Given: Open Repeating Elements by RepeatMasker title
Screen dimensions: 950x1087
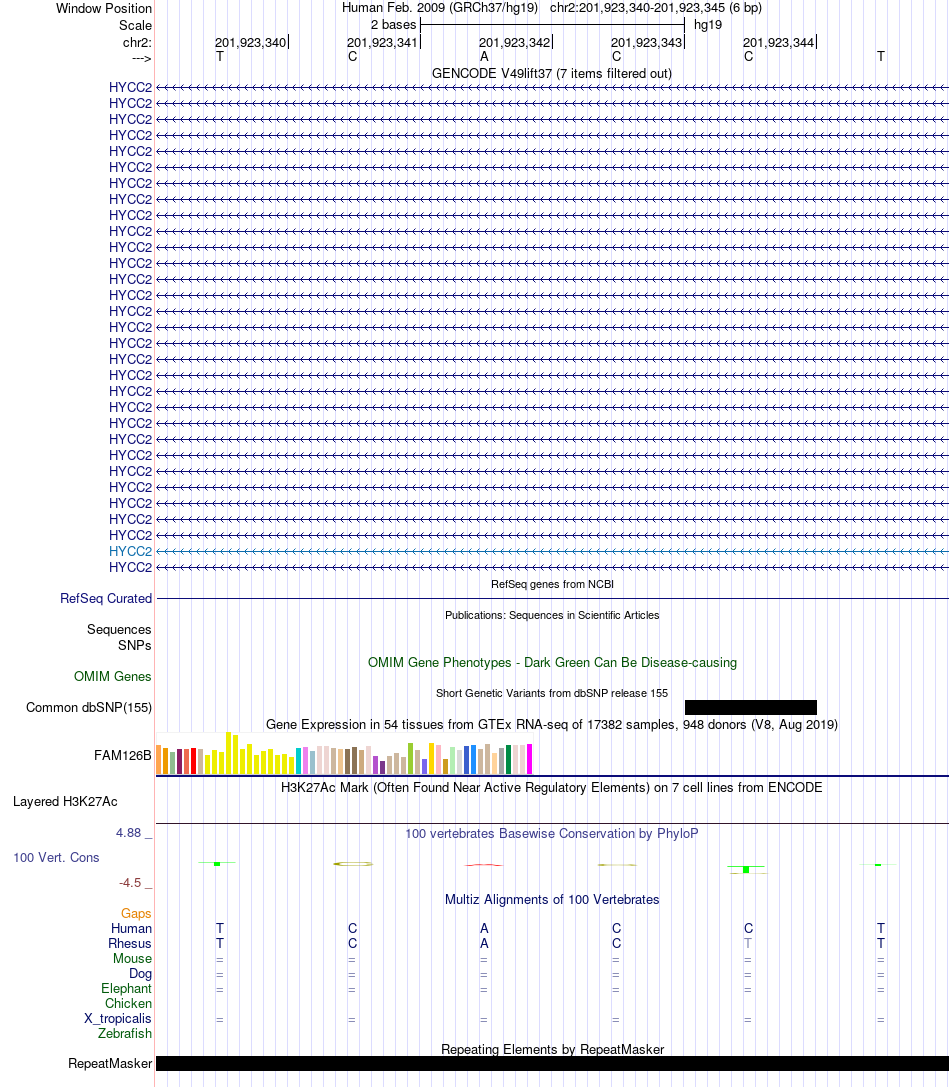Looking at the screenshot, I should [x=552, y=1050].
